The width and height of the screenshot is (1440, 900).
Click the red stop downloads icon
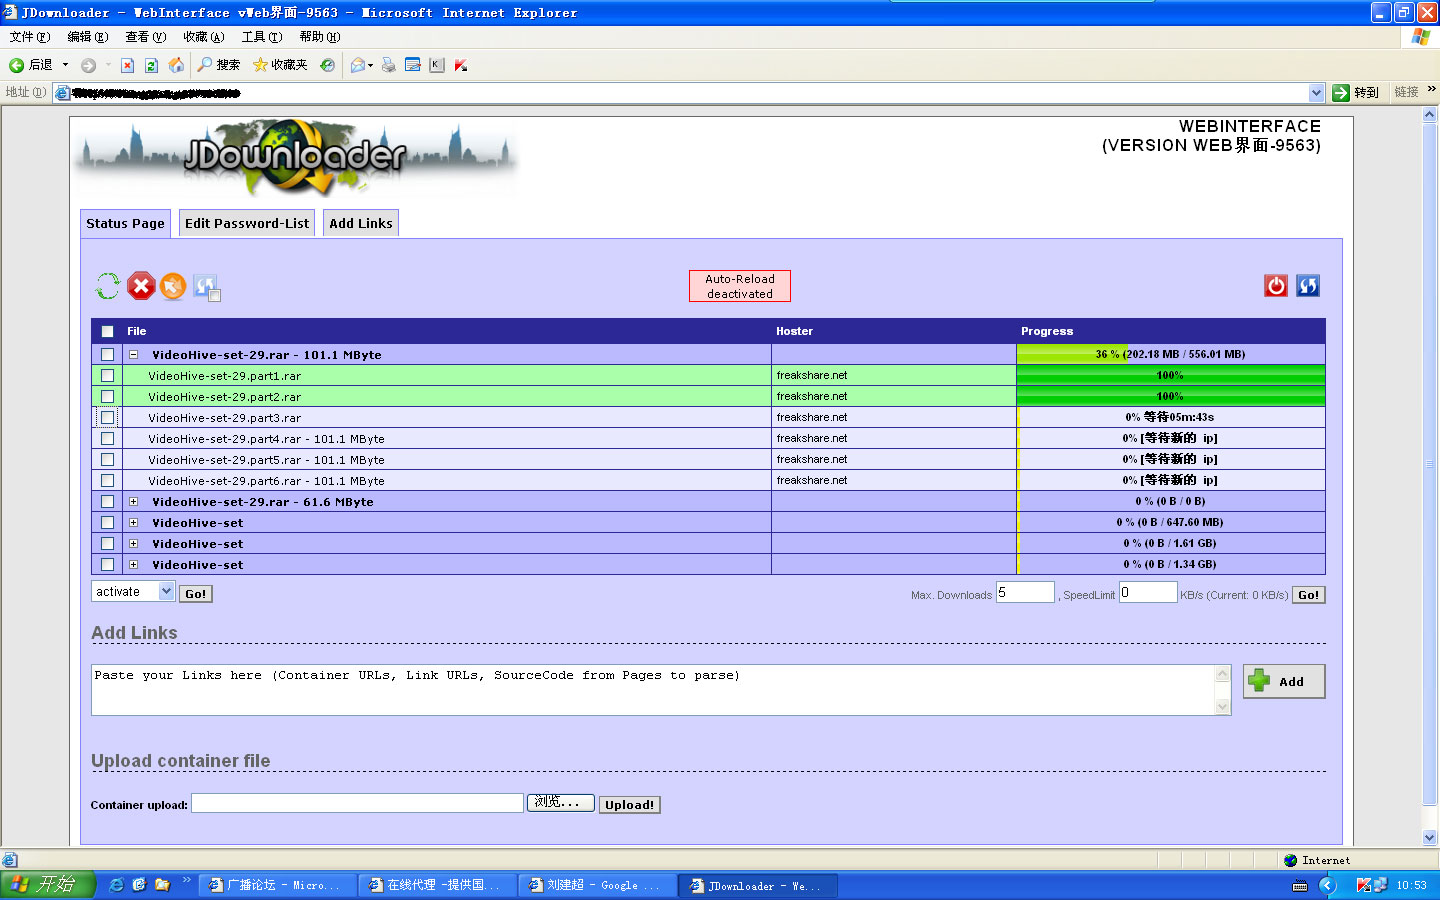point(141,286)
